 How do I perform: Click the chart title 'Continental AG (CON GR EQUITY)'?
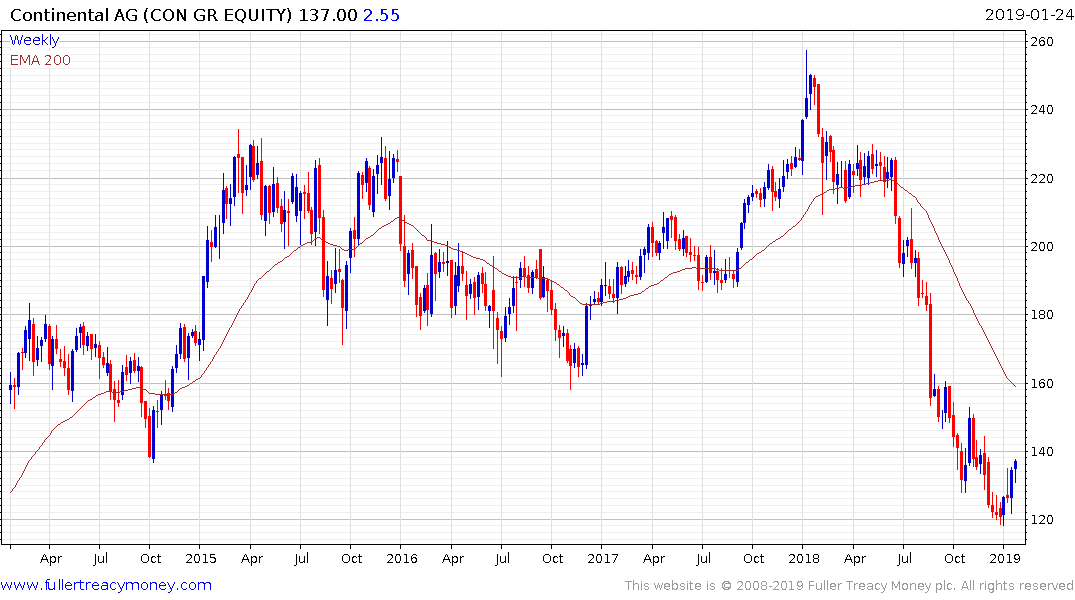[x=152, y=15]
